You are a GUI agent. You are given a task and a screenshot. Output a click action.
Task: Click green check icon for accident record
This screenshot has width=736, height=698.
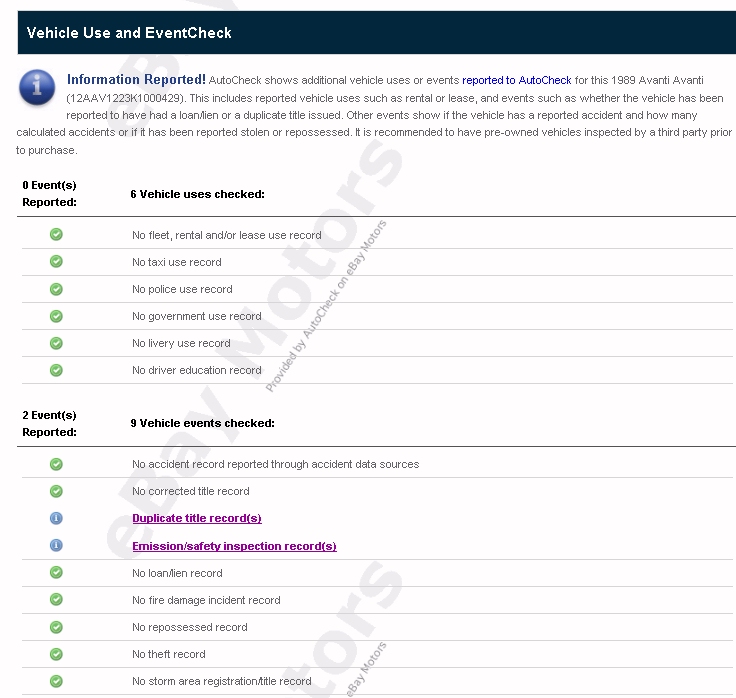tap(56, 464)
